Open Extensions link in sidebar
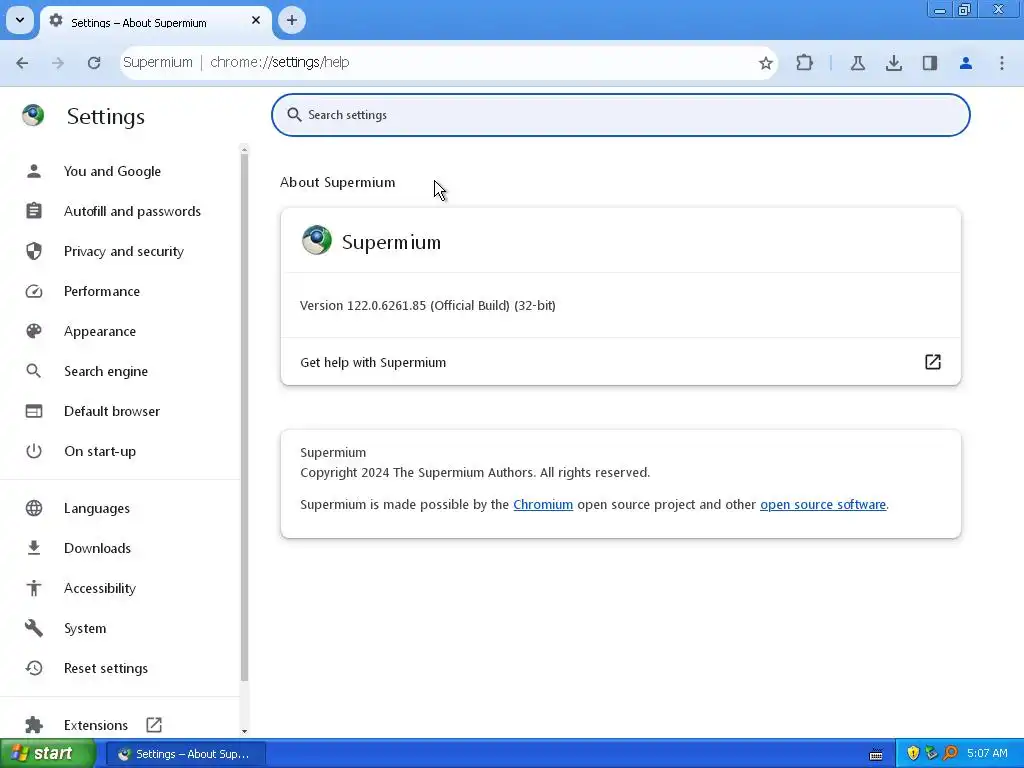The image size is (1024, 768). (96, 725)
